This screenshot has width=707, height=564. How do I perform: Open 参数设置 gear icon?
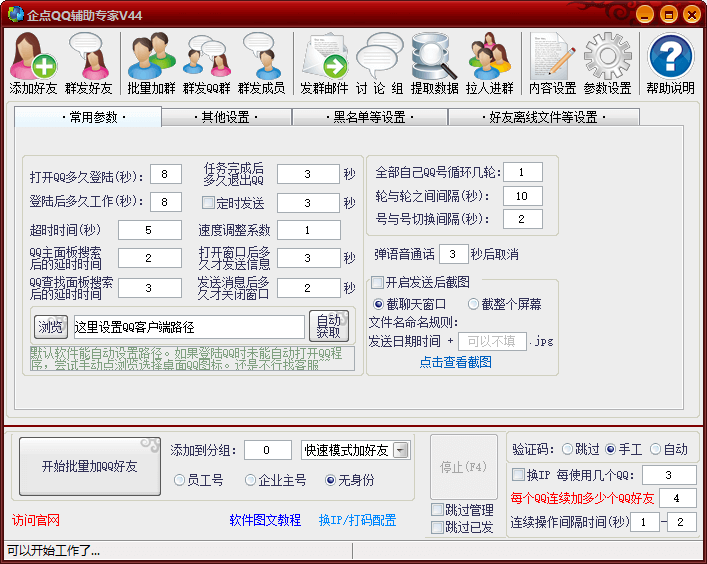(608, 63)
